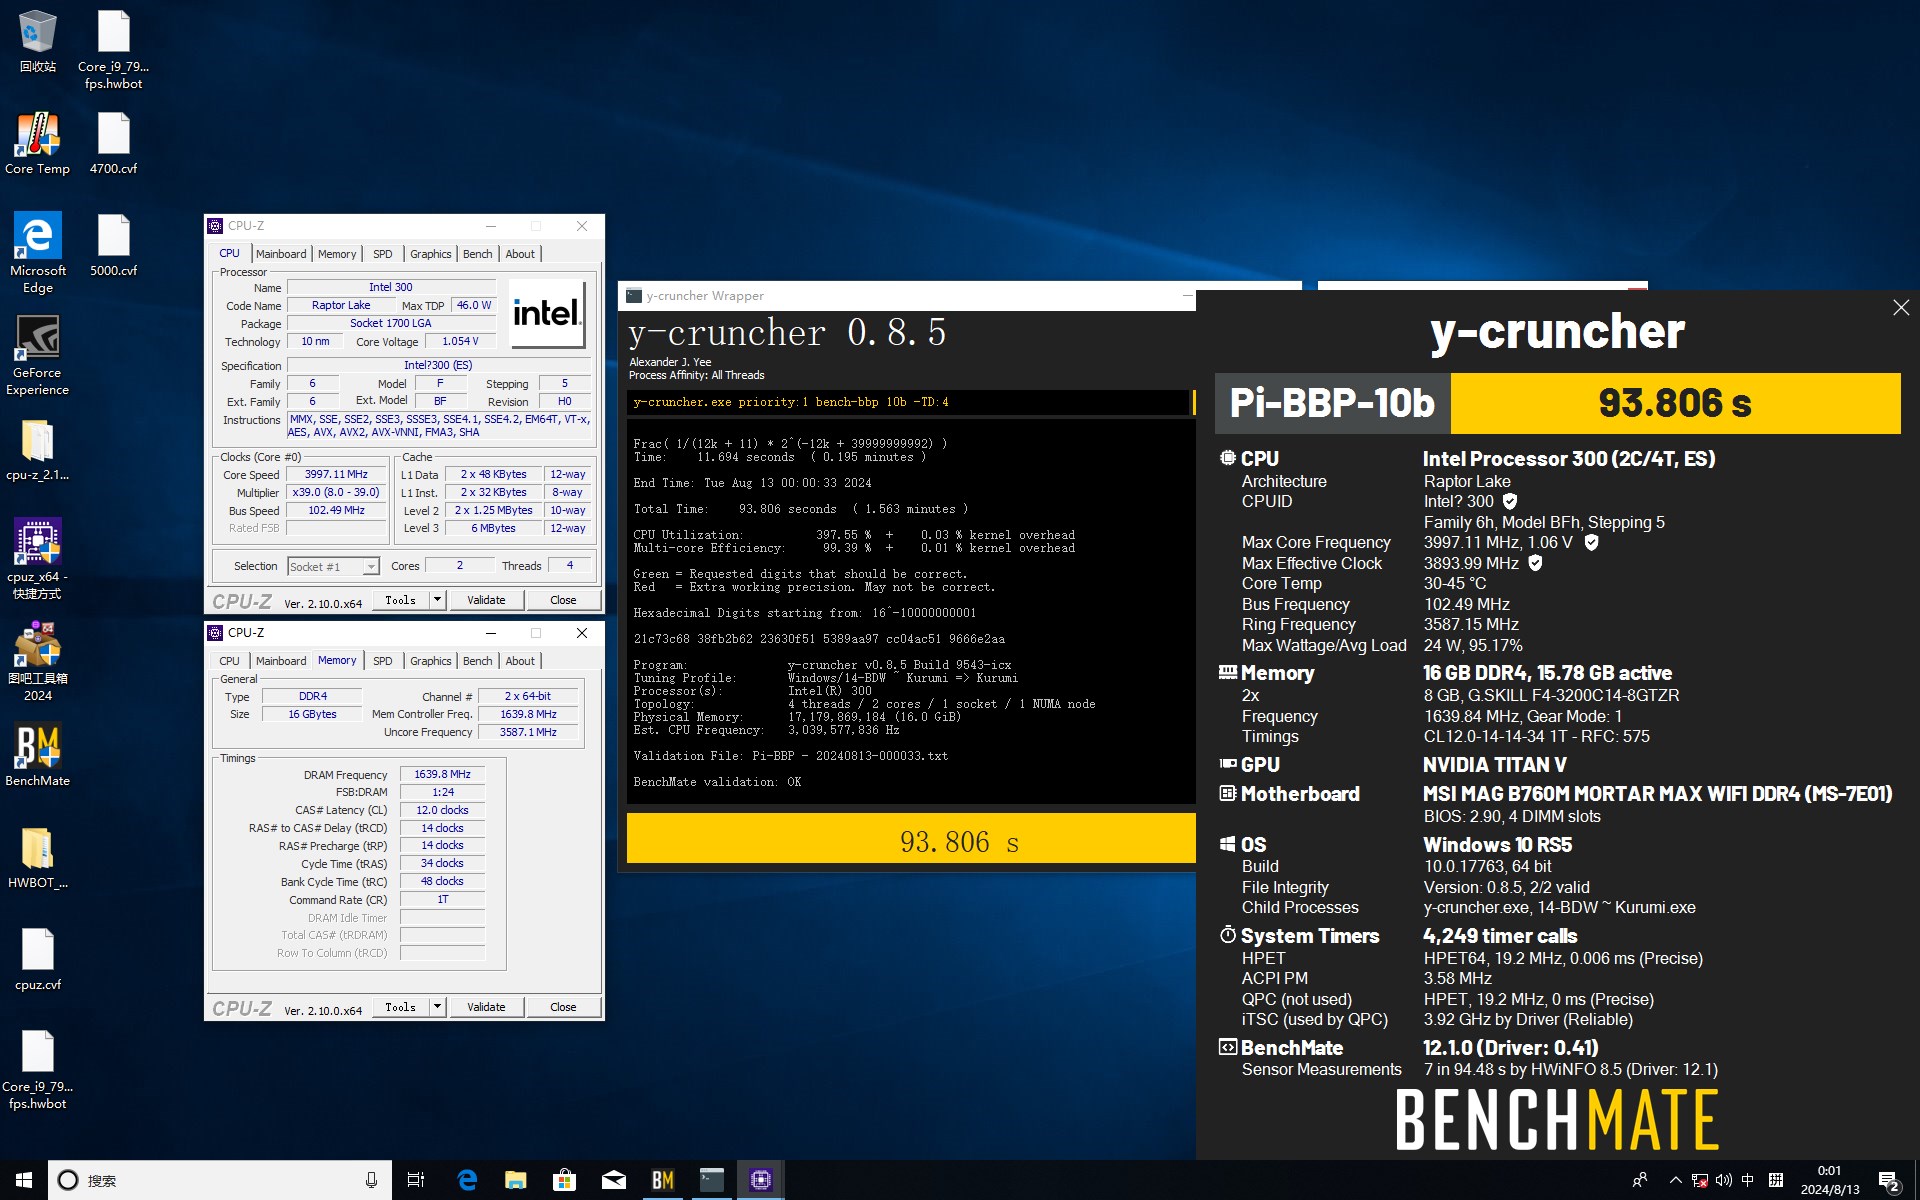Open Bench tab in CPU-Z processor window

pyautogui.click(x=477, y=254)
